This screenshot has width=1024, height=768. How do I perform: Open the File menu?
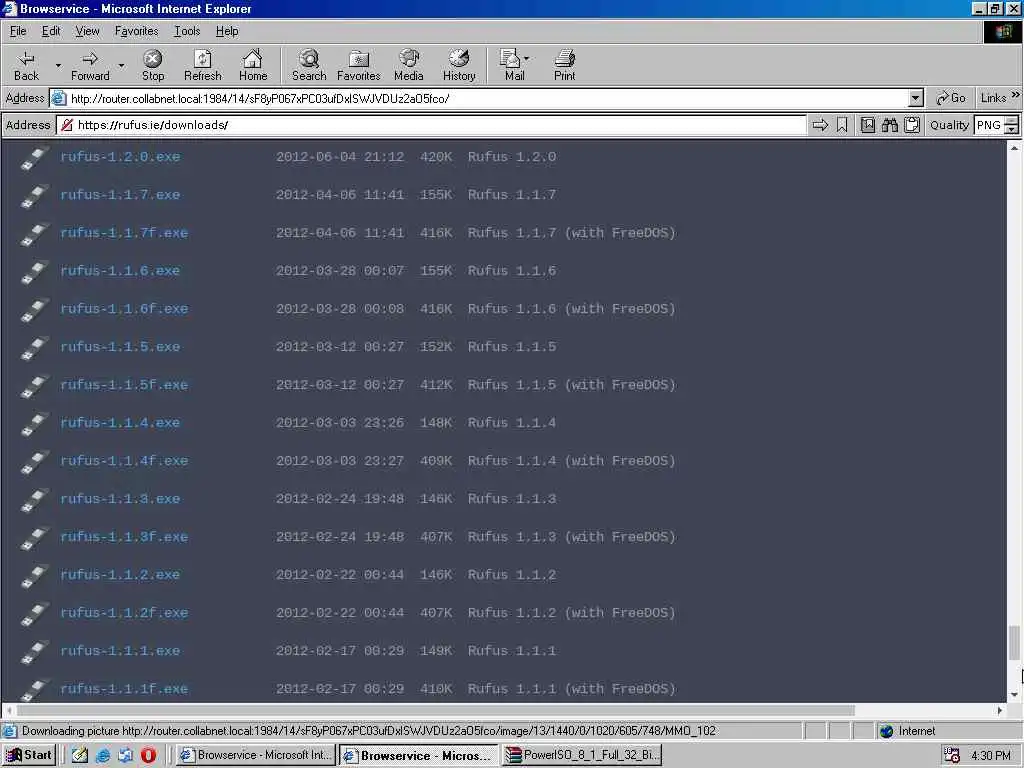[x=18, y=31]
